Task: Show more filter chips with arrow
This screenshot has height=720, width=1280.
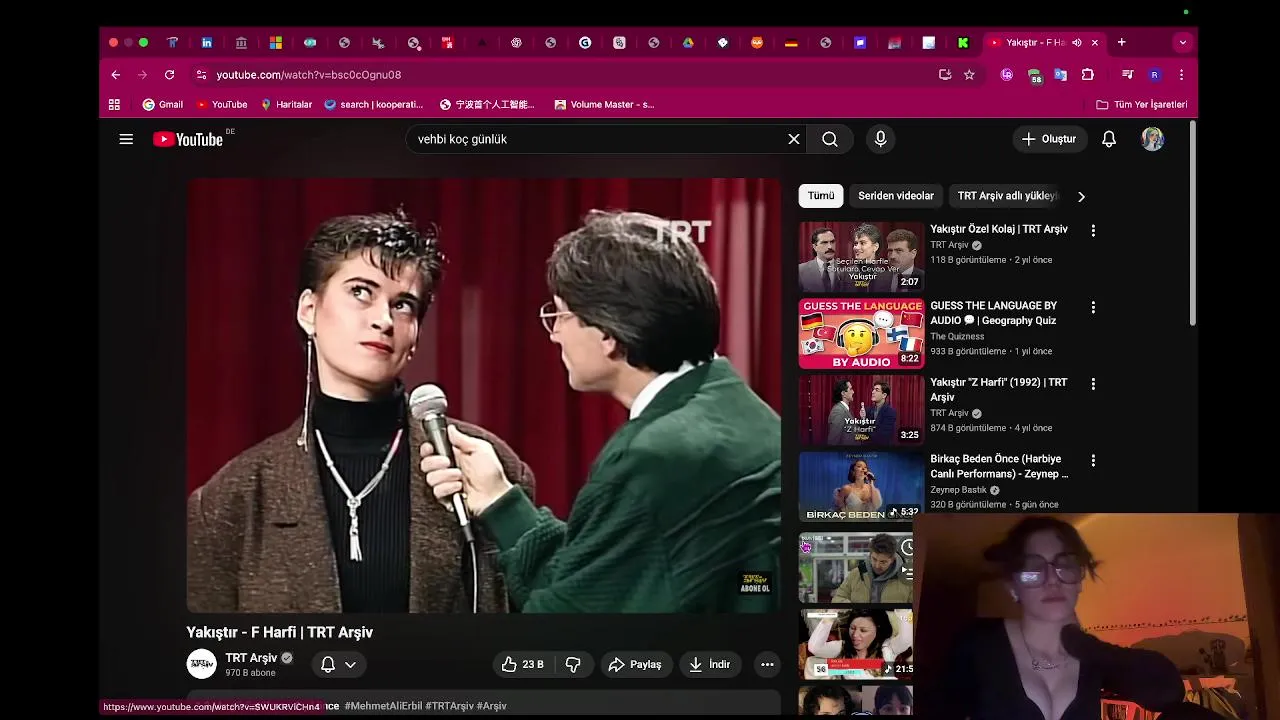Action: point(1081,196)
